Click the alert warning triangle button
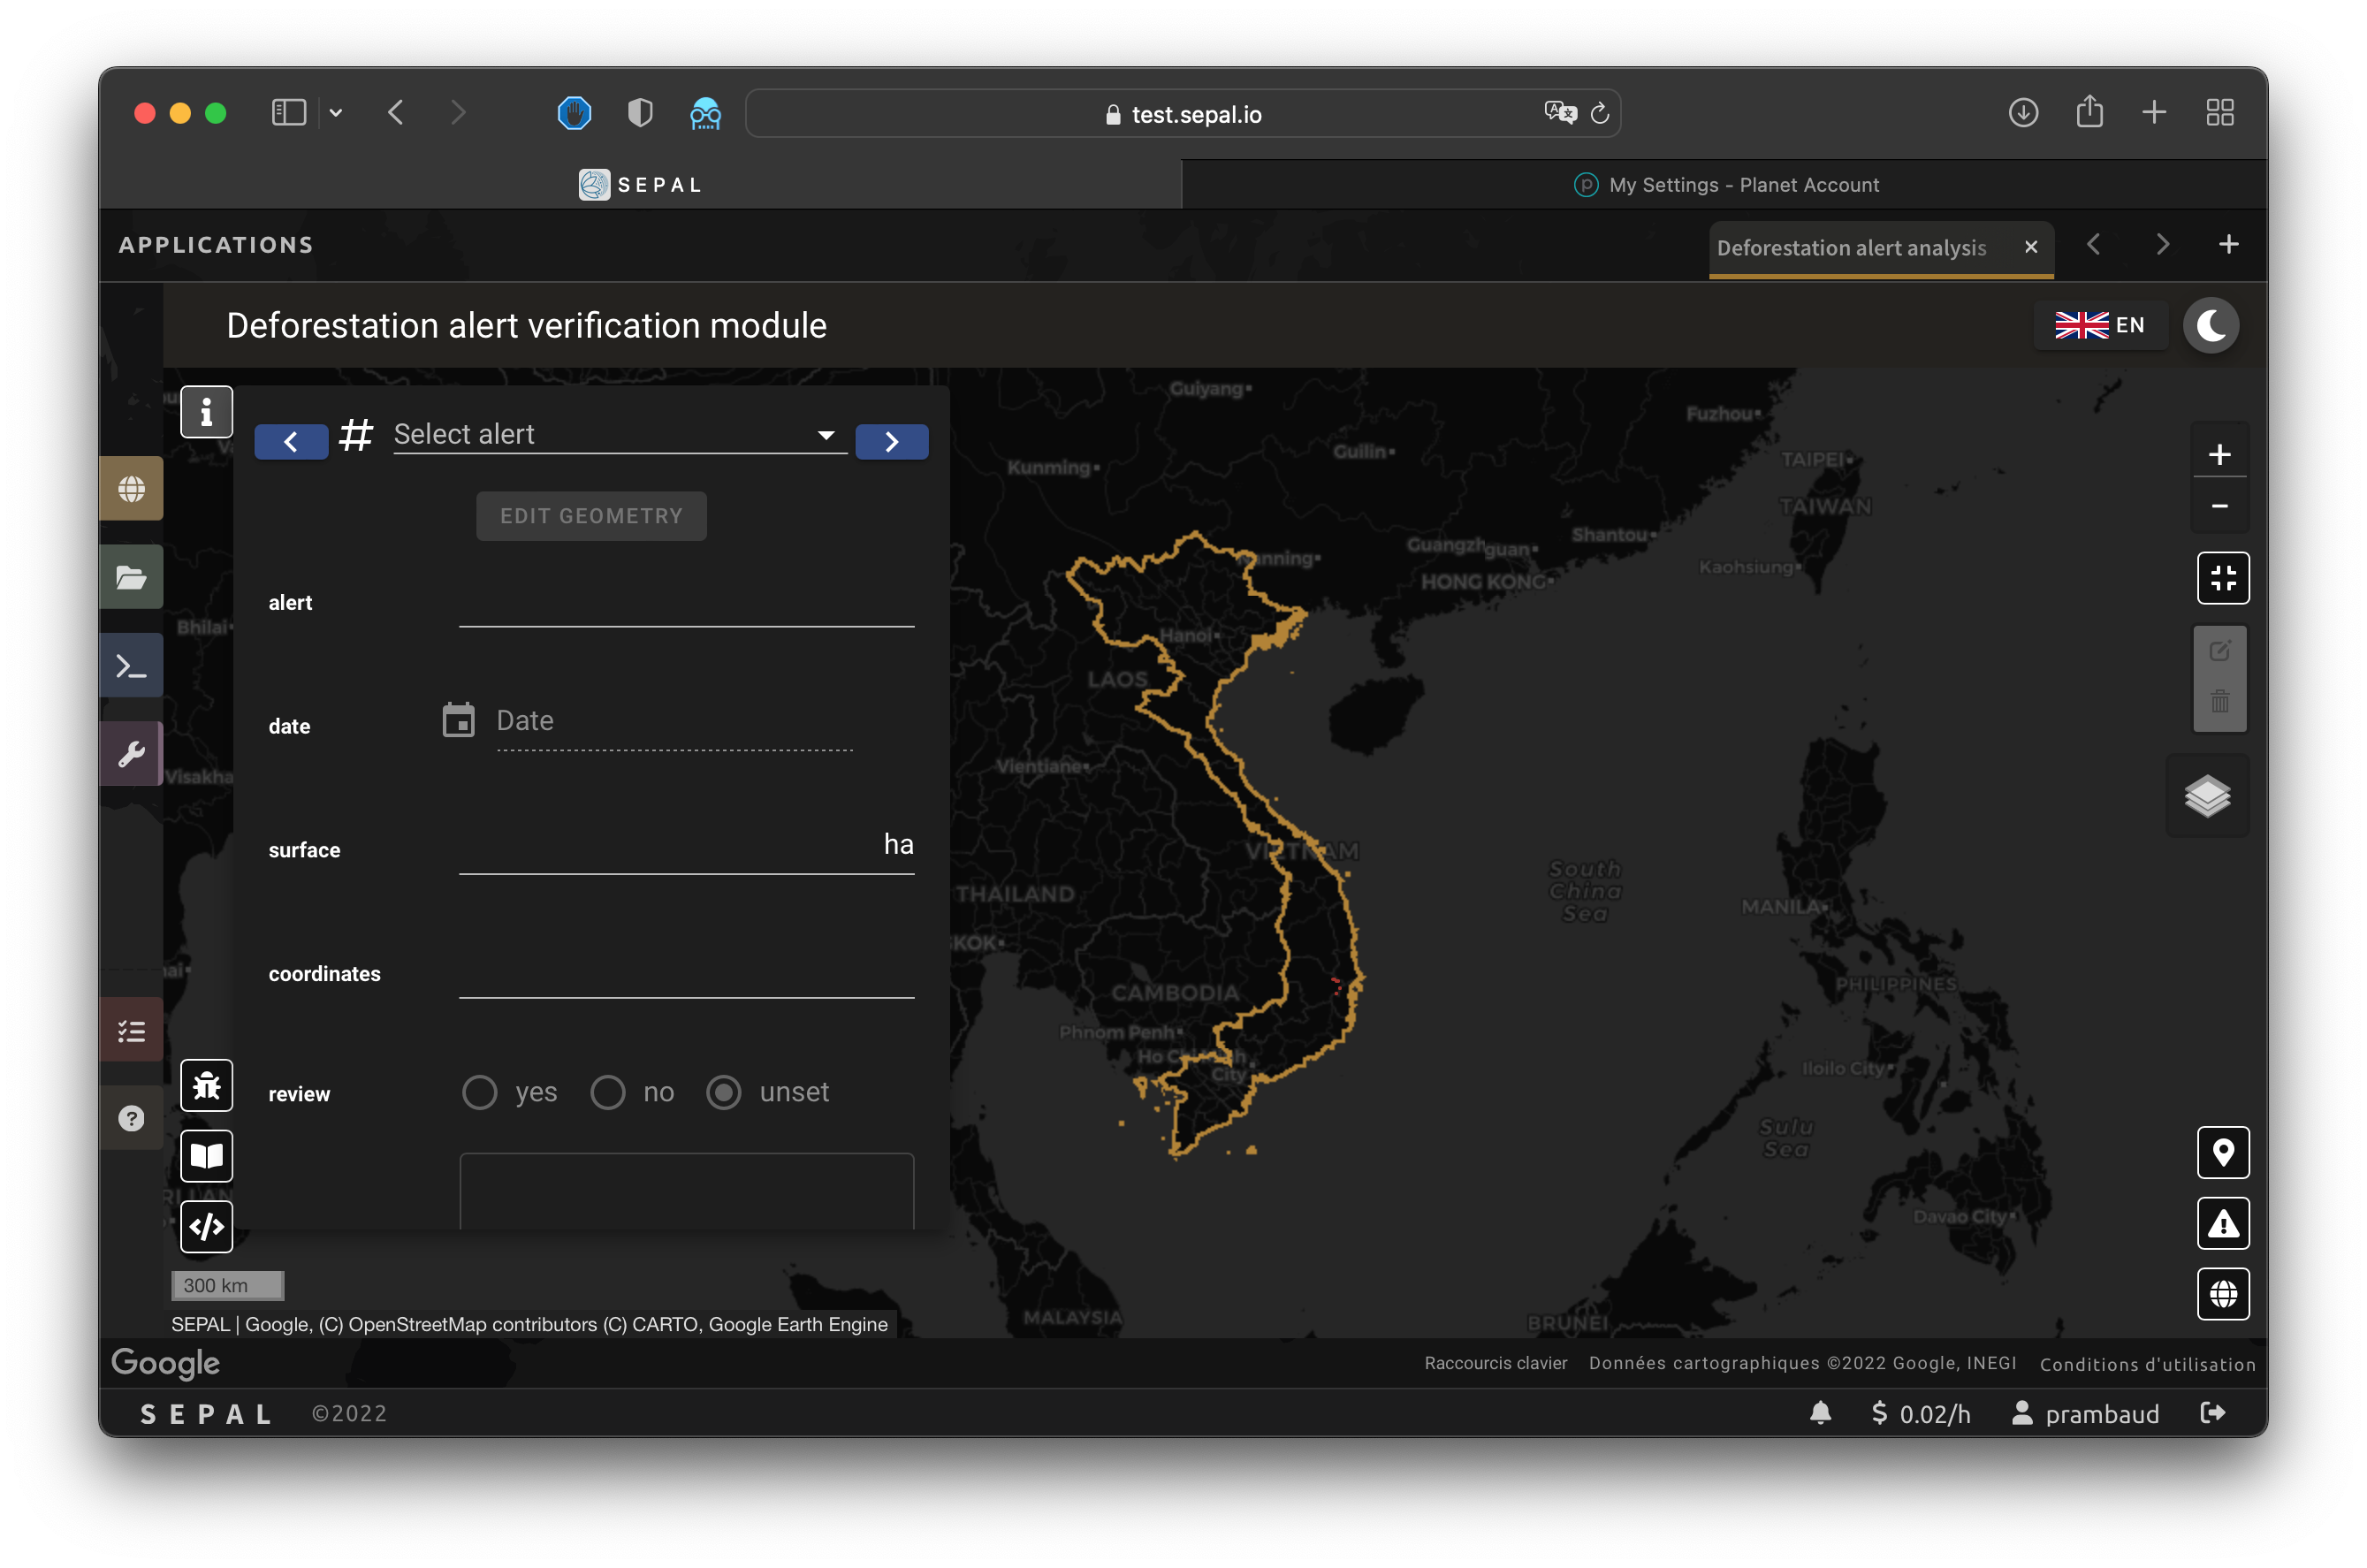Screen dimensions: 2367x1568 pos(2222,1223)
